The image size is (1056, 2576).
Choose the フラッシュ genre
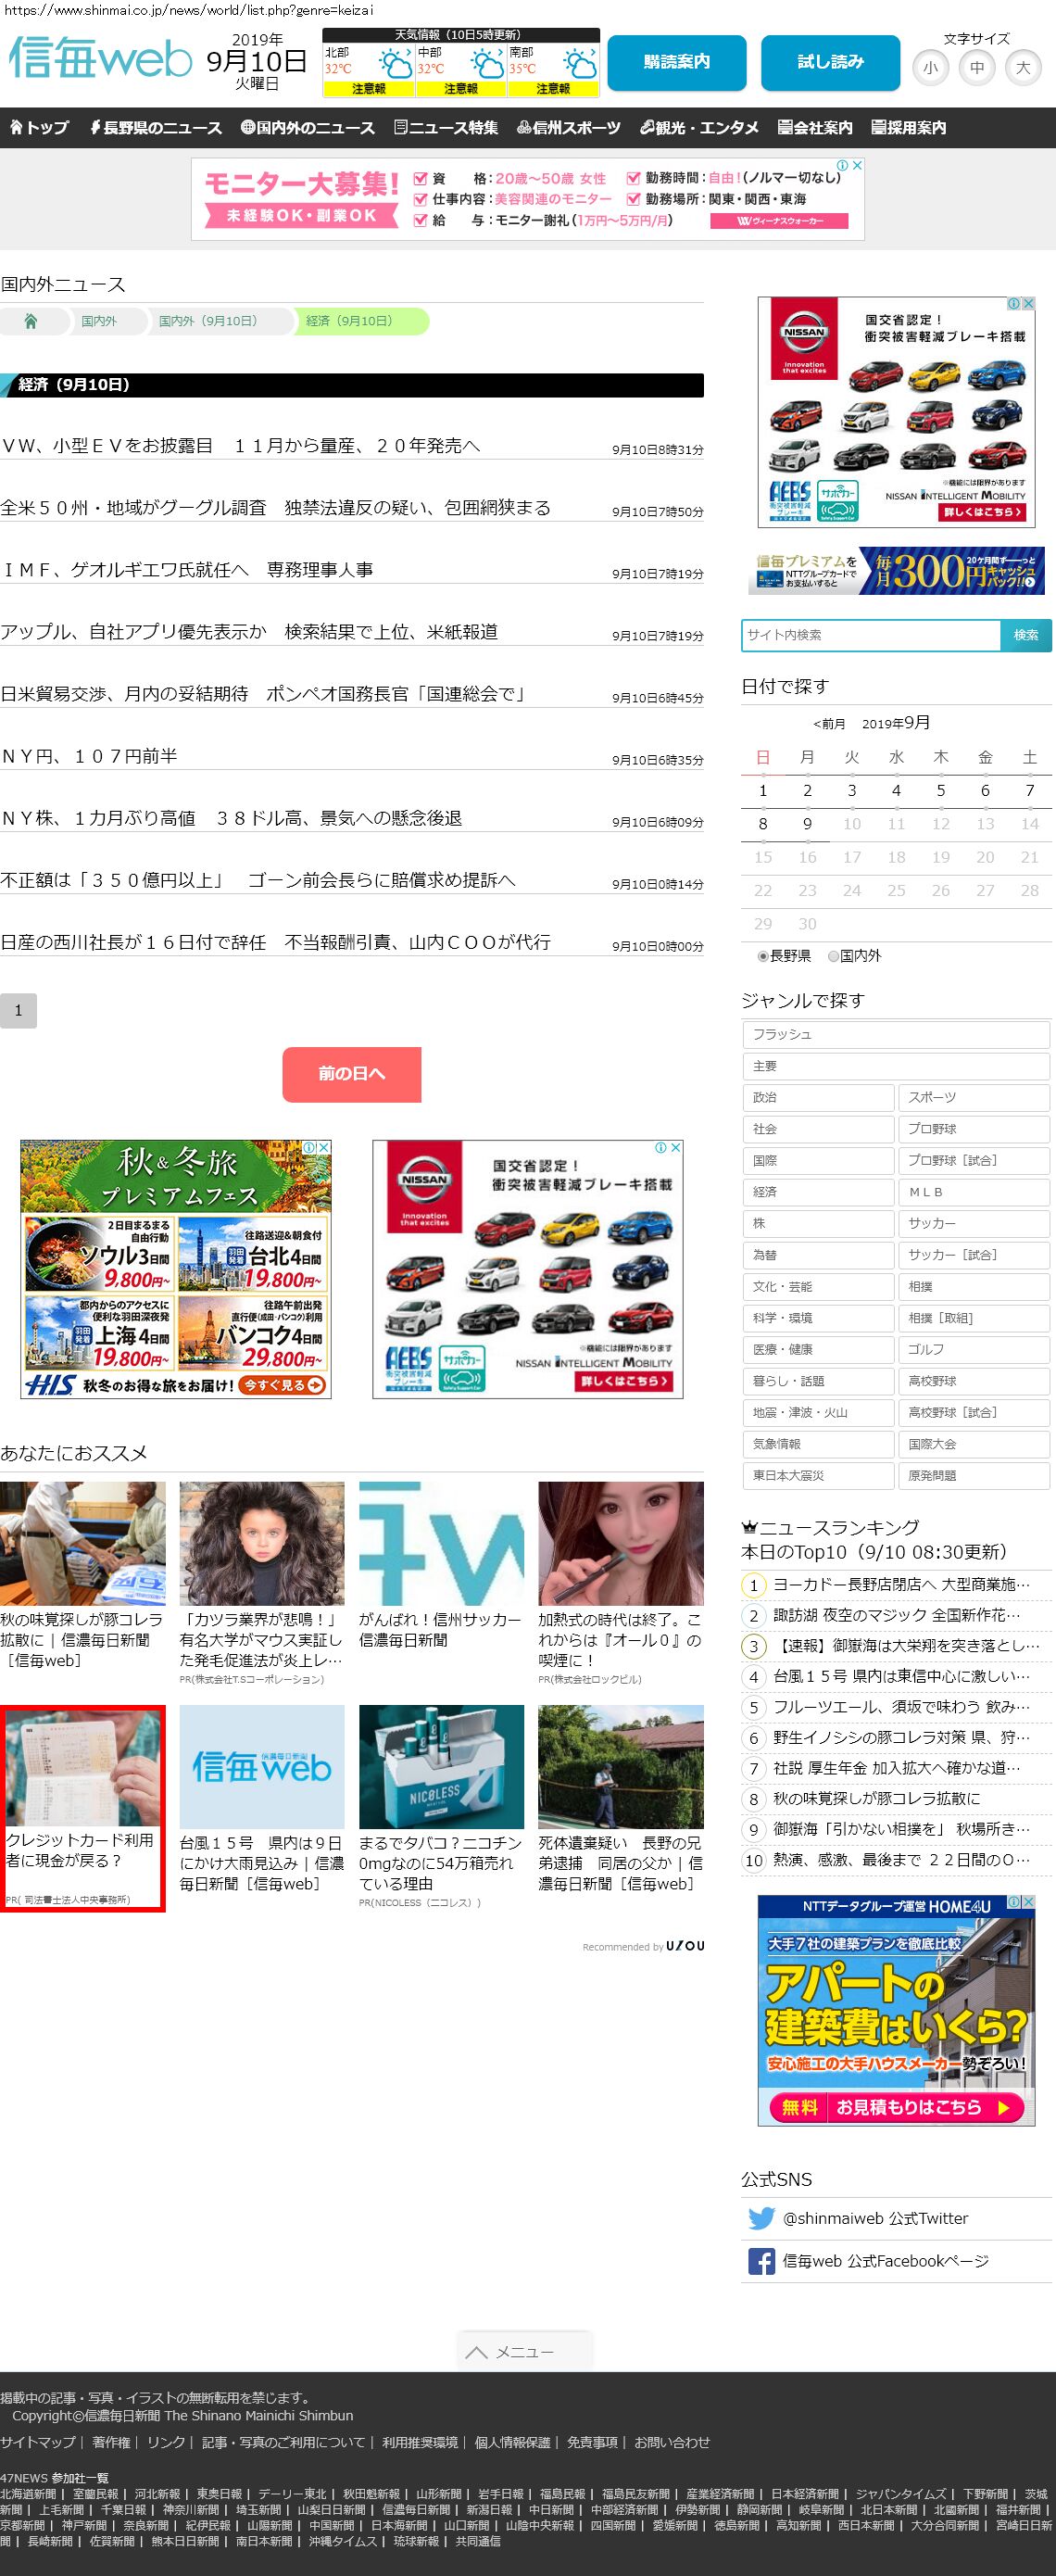[896, 1034]
